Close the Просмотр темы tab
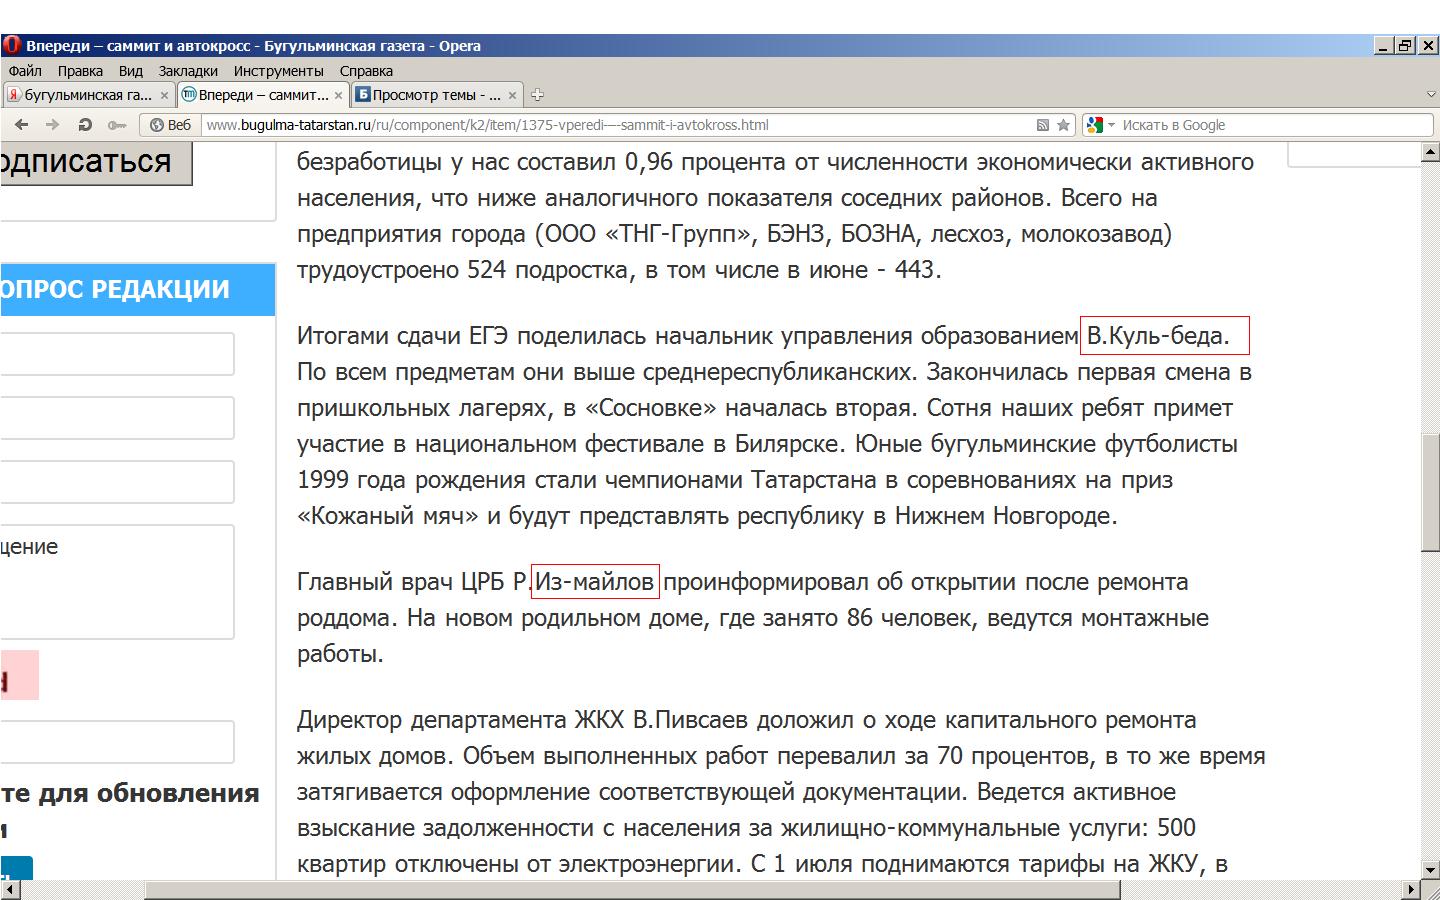The width and height of the screenshot is (1440, 900). click(x=512, y=95)
